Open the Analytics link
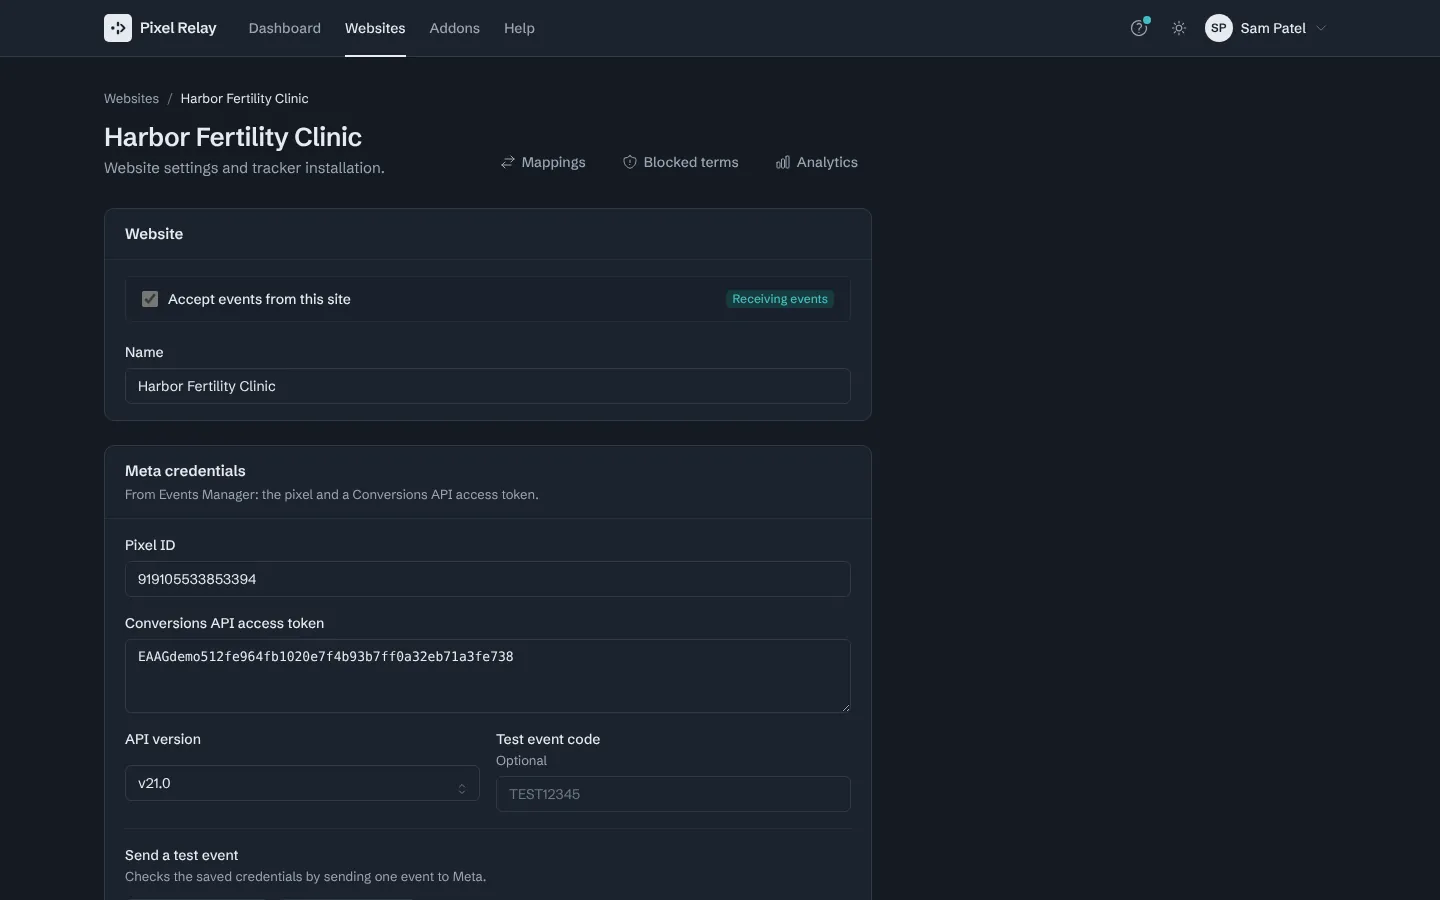 pos(817,162)
